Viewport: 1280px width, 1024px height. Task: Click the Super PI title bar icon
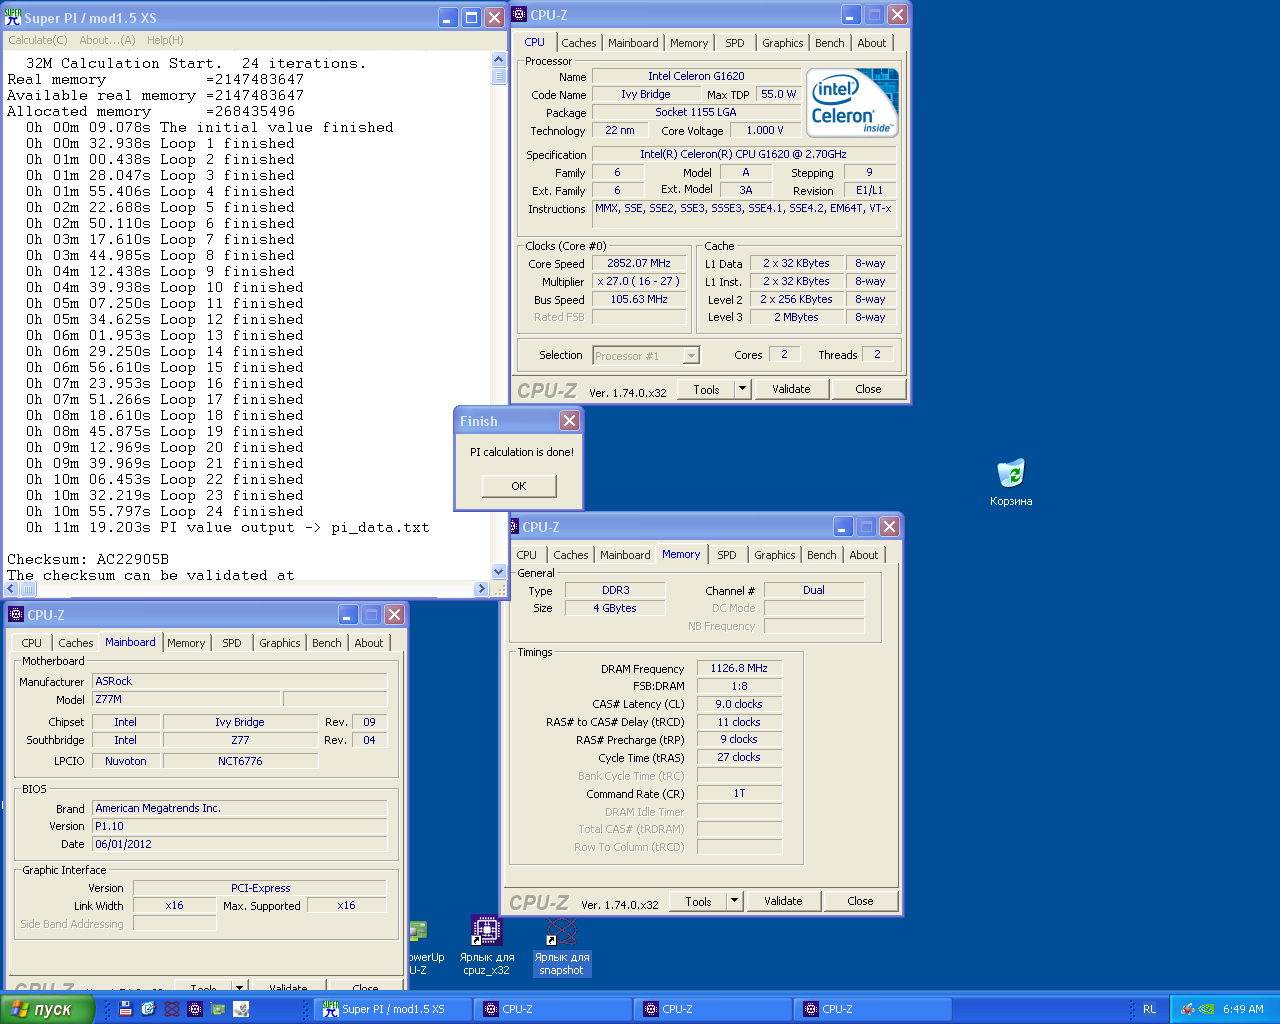click(x=13, y=17)
